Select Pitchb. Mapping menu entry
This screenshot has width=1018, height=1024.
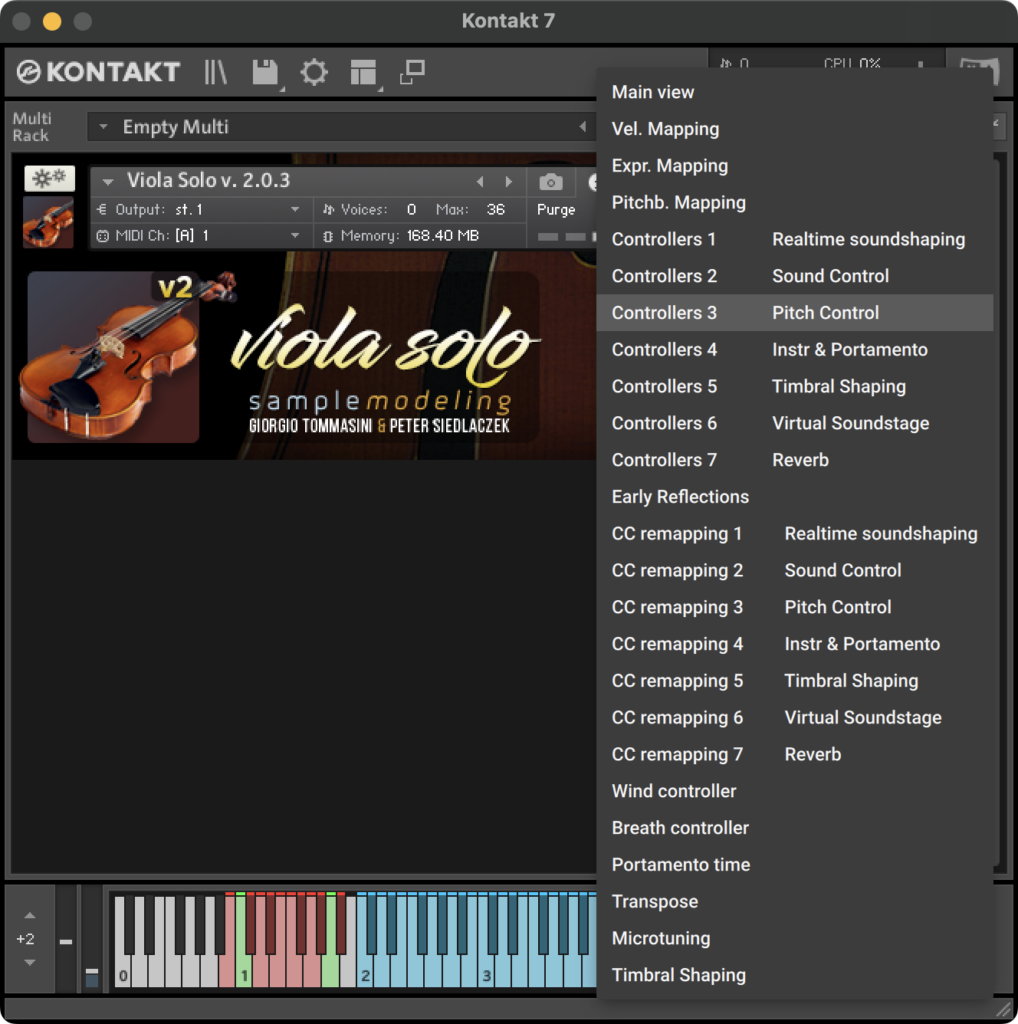795,202
